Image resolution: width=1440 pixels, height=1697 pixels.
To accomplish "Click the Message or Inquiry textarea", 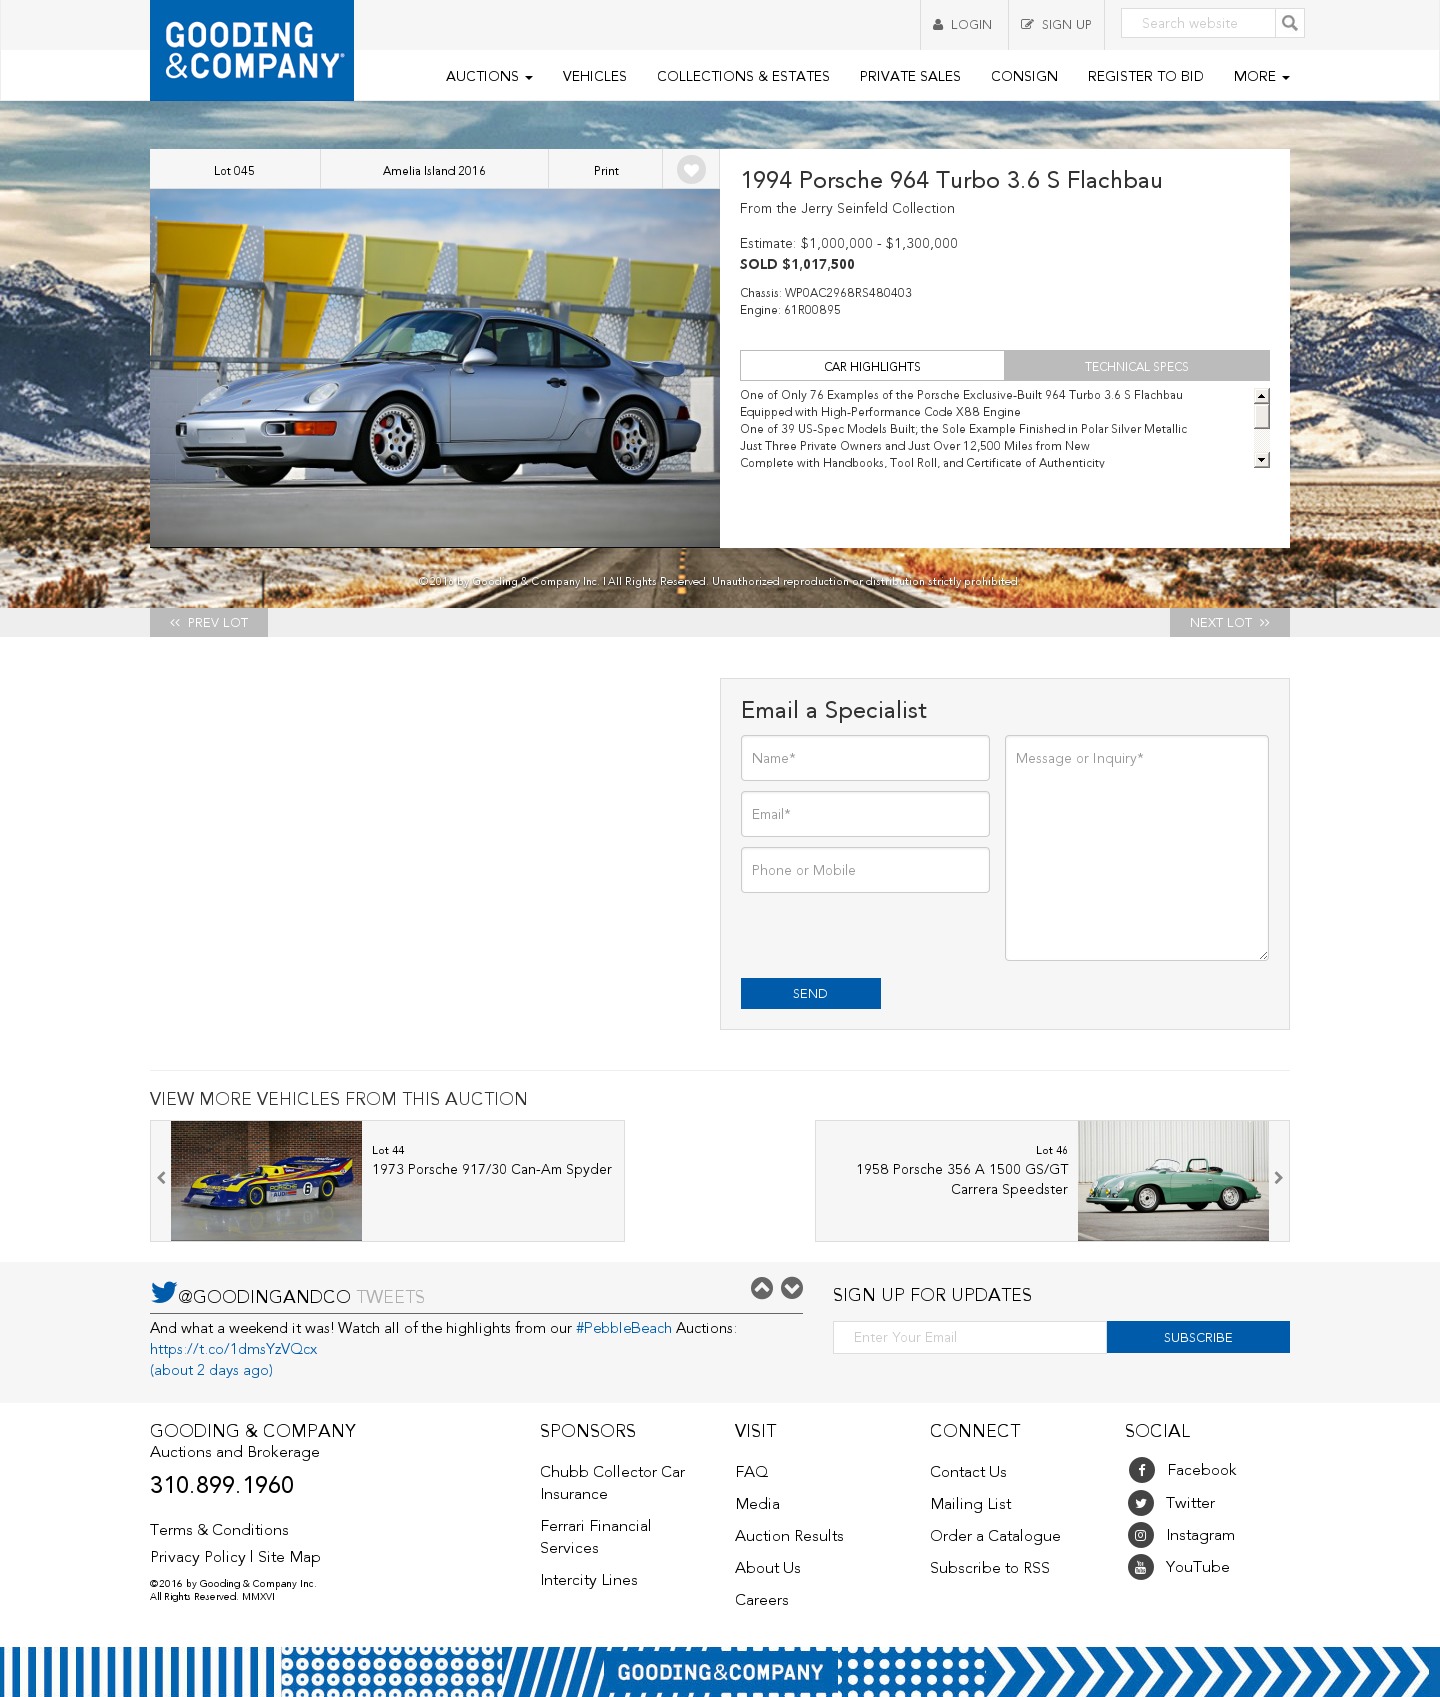I will click(1137, 848).
